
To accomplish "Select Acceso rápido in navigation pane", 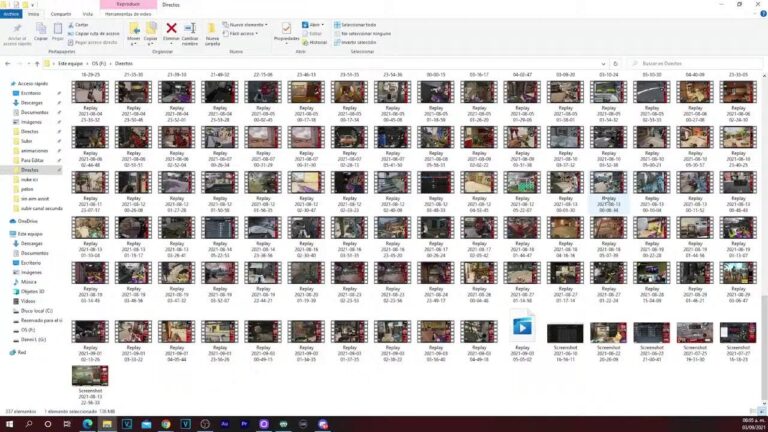I will (x=29, y=84).
